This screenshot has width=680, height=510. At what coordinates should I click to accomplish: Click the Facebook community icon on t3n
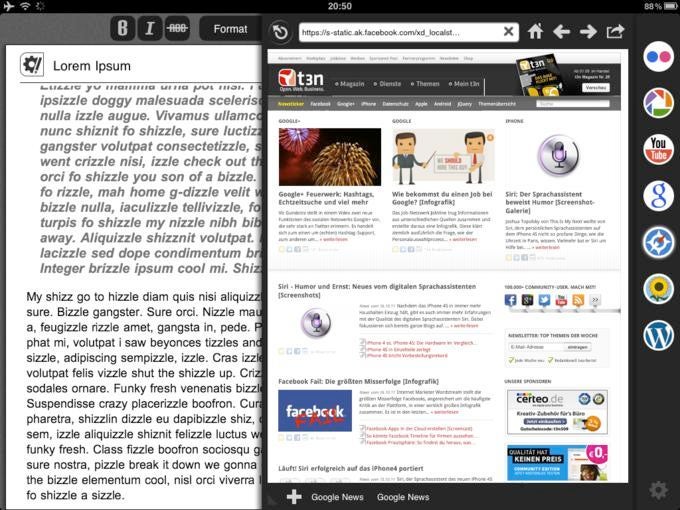coord(510,300)
